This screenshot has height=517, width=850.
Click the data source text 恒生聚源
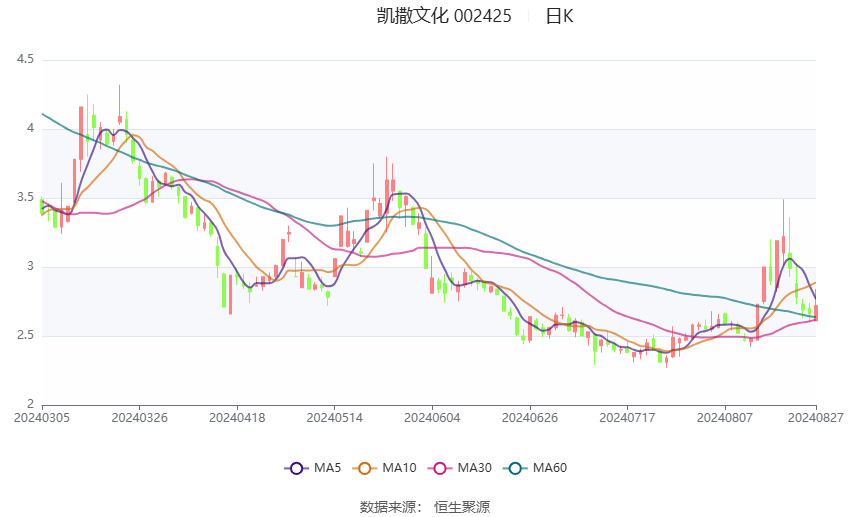[x=462, y=507]
